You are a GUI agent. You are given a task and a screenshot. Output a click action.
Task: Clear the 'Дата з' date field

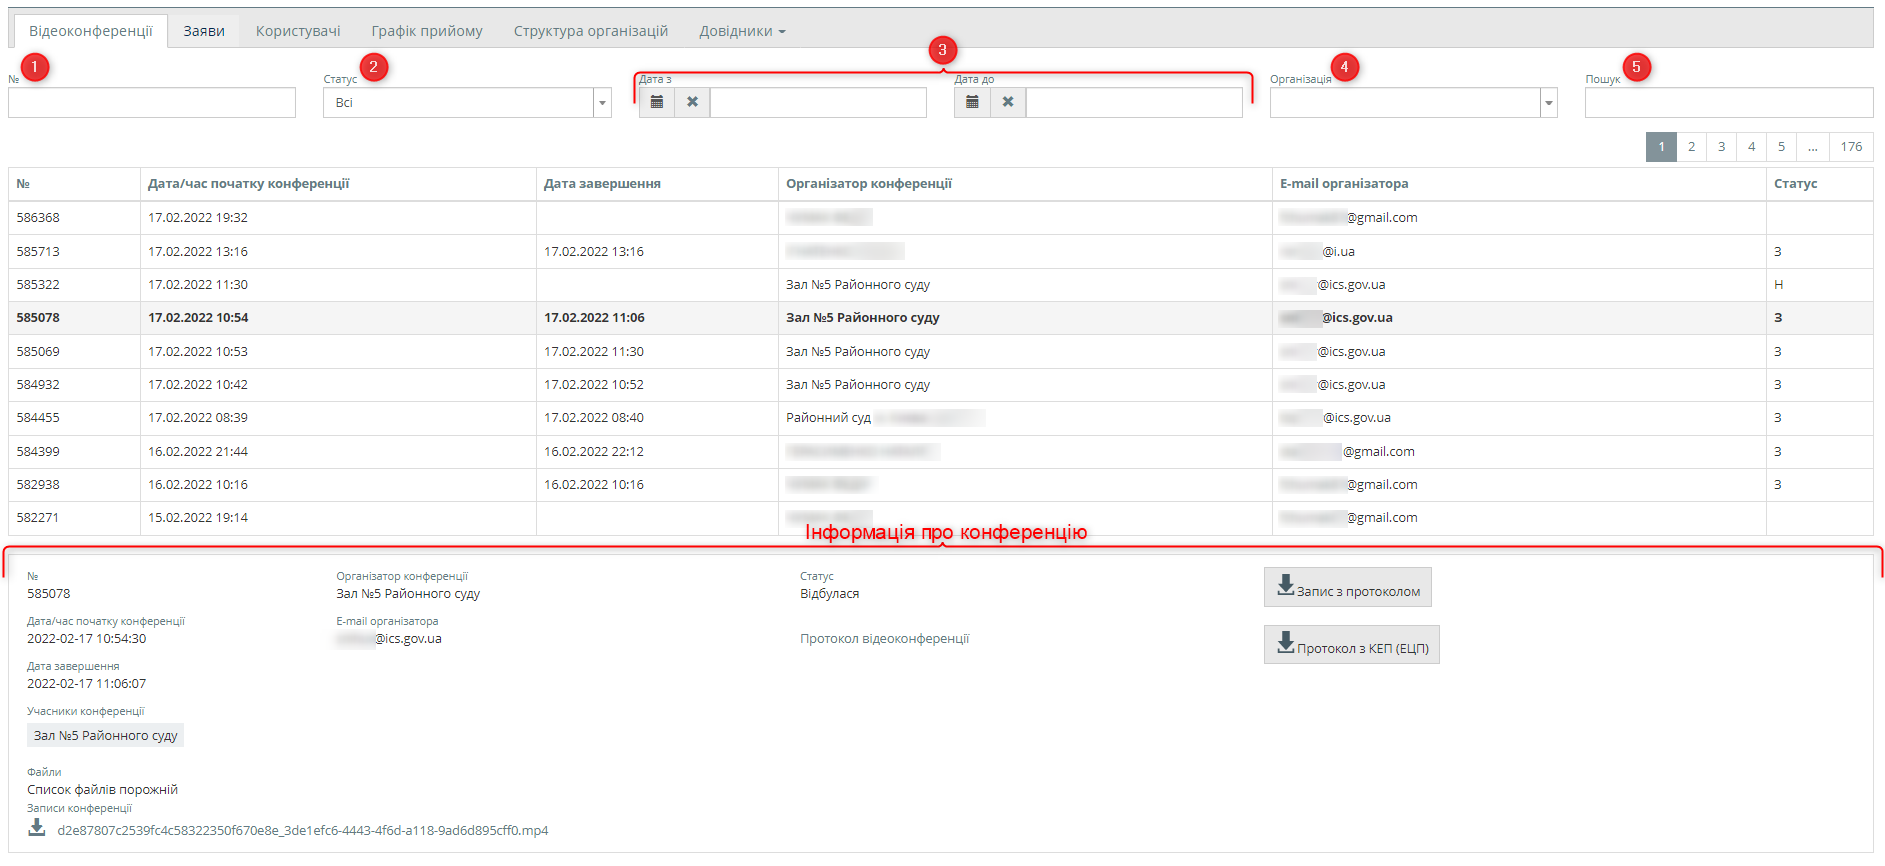coord(692,102)
